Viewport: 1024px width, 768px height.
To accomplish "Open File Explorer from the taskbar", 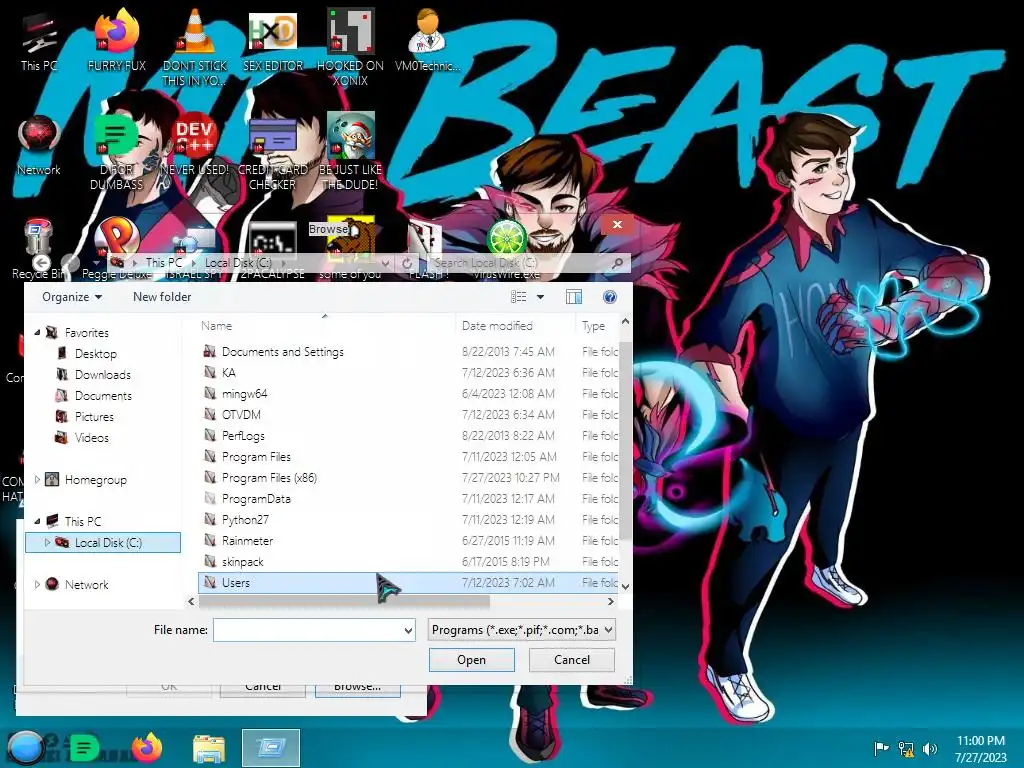I will [x=209, y=748].
